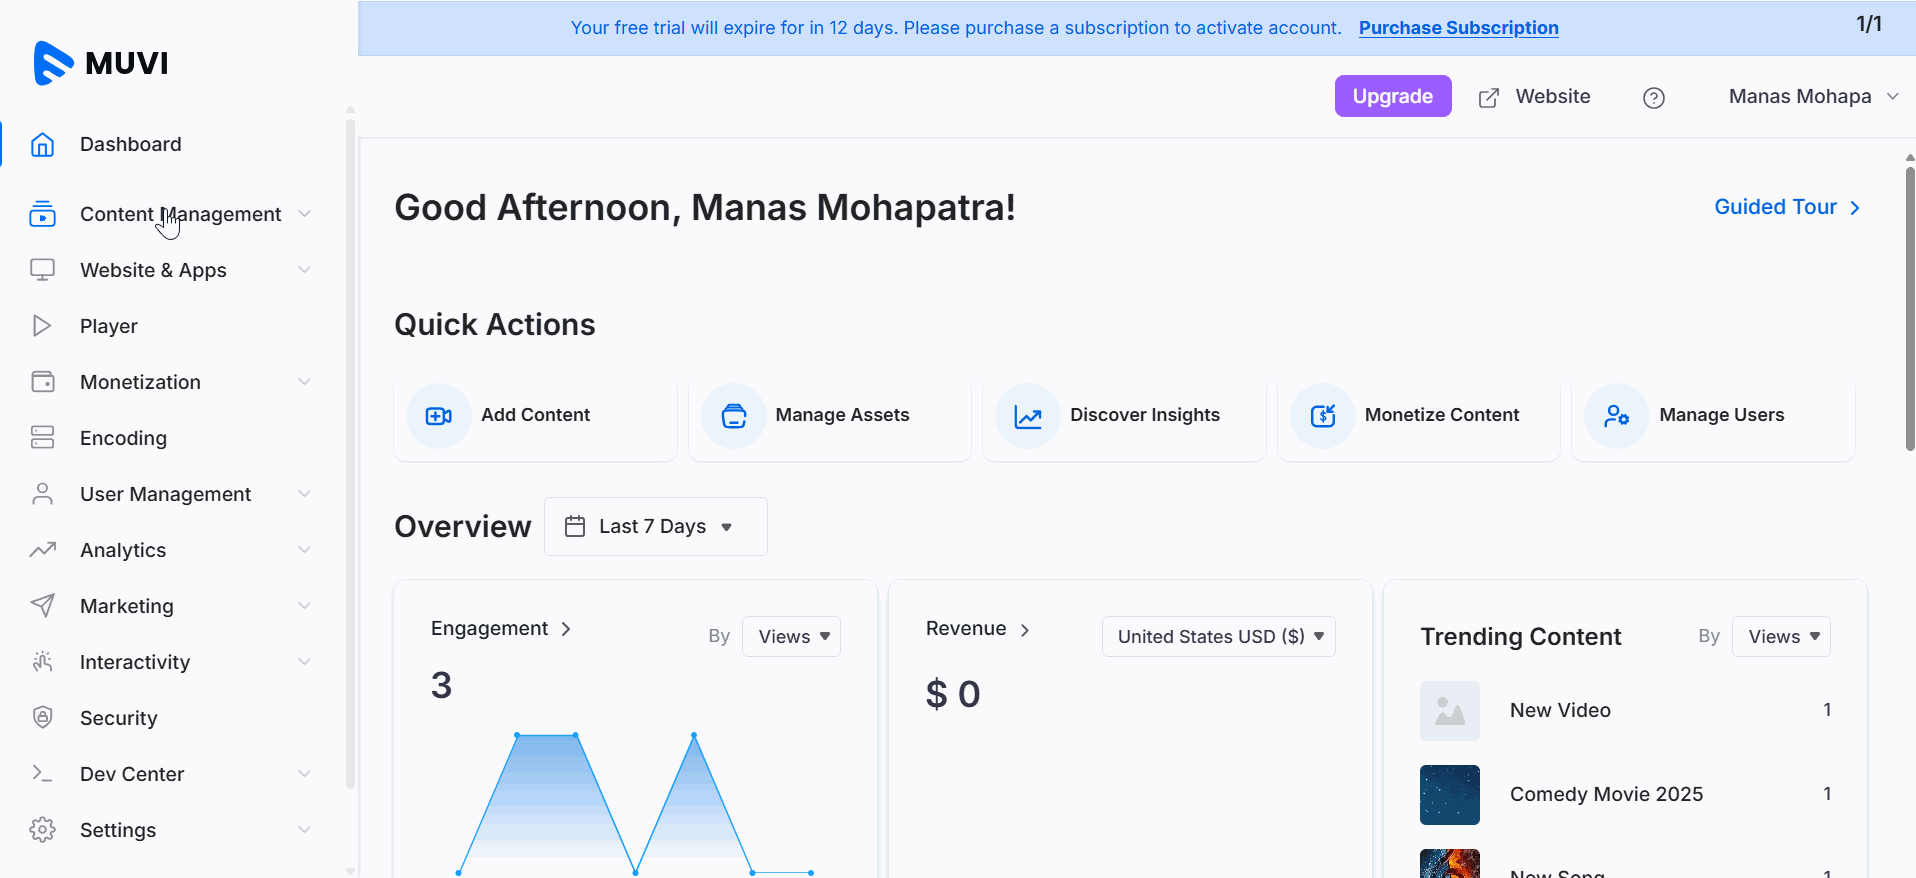Viewport: 1916px width, 878px height.
Task: Click the purple Upgrade button
Action: pos(1392,96)
